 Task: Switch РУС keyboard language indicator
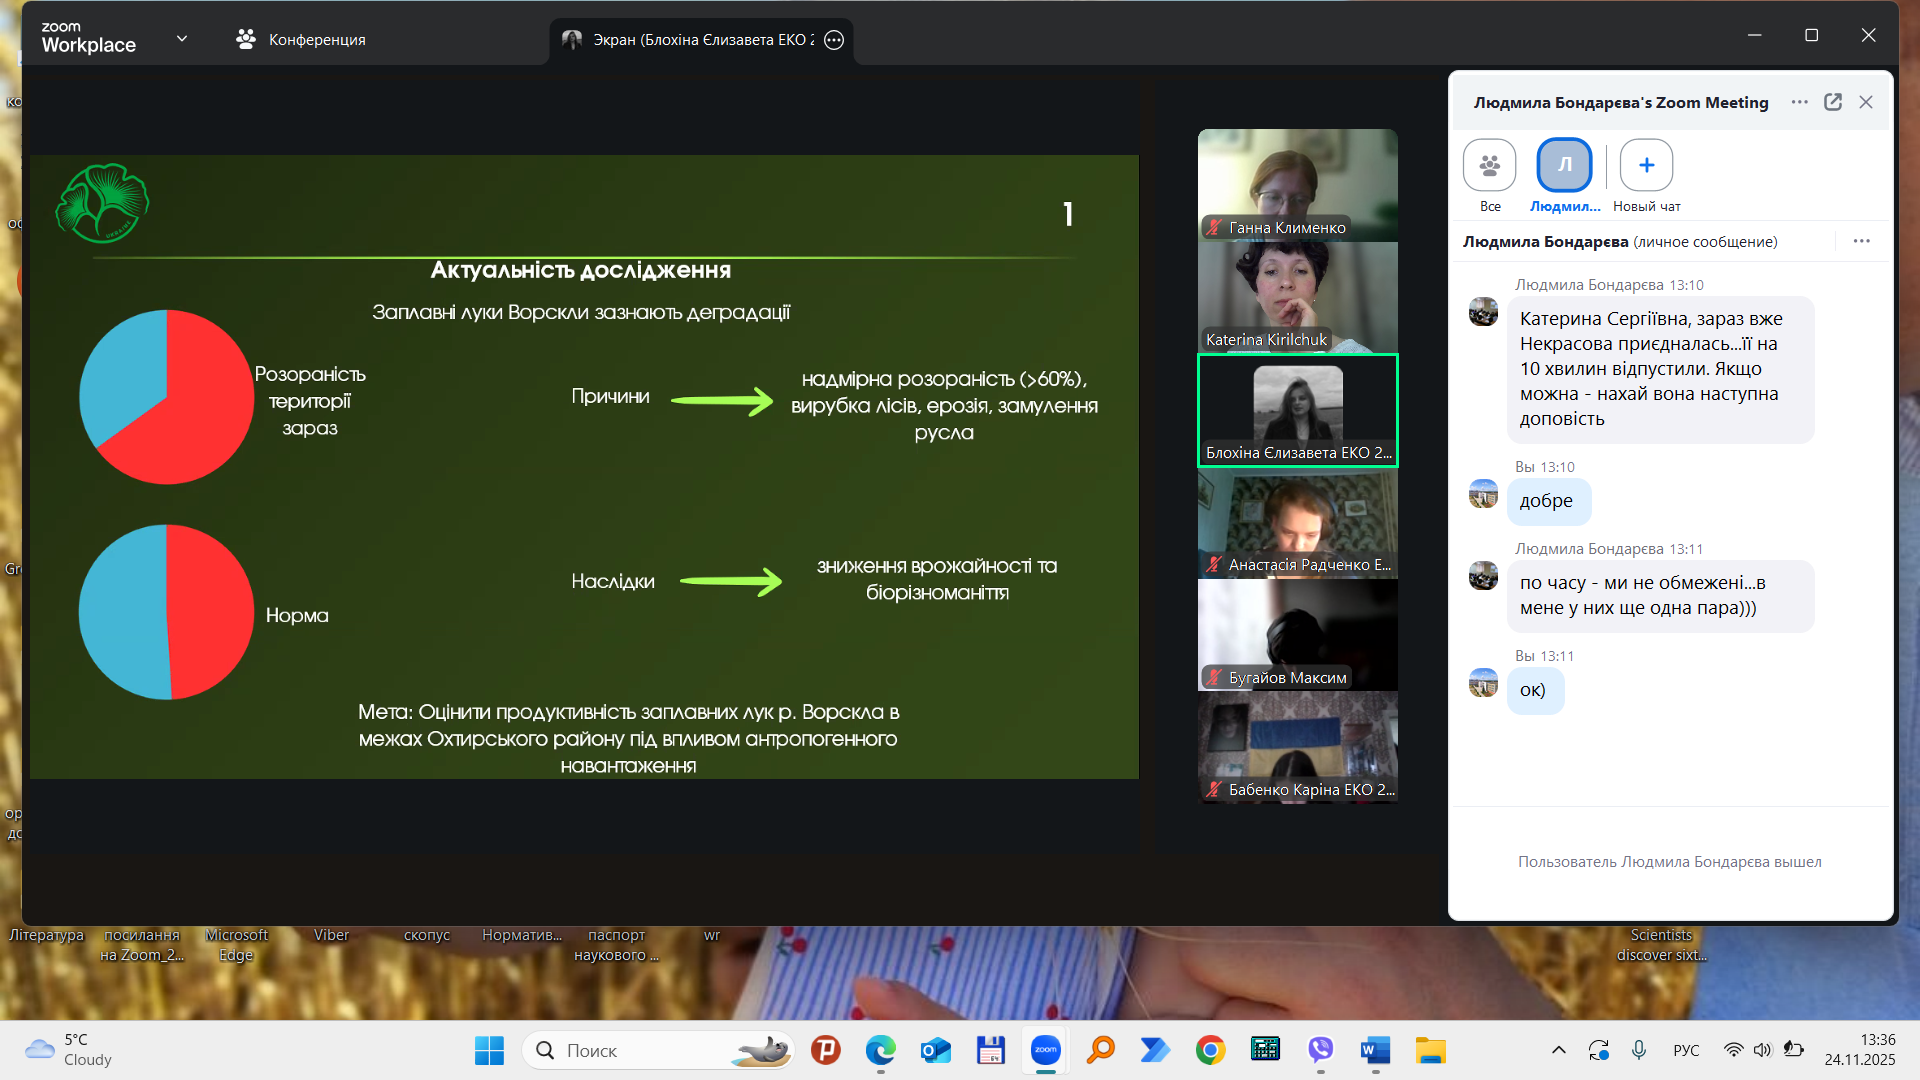point(1686,1050)
